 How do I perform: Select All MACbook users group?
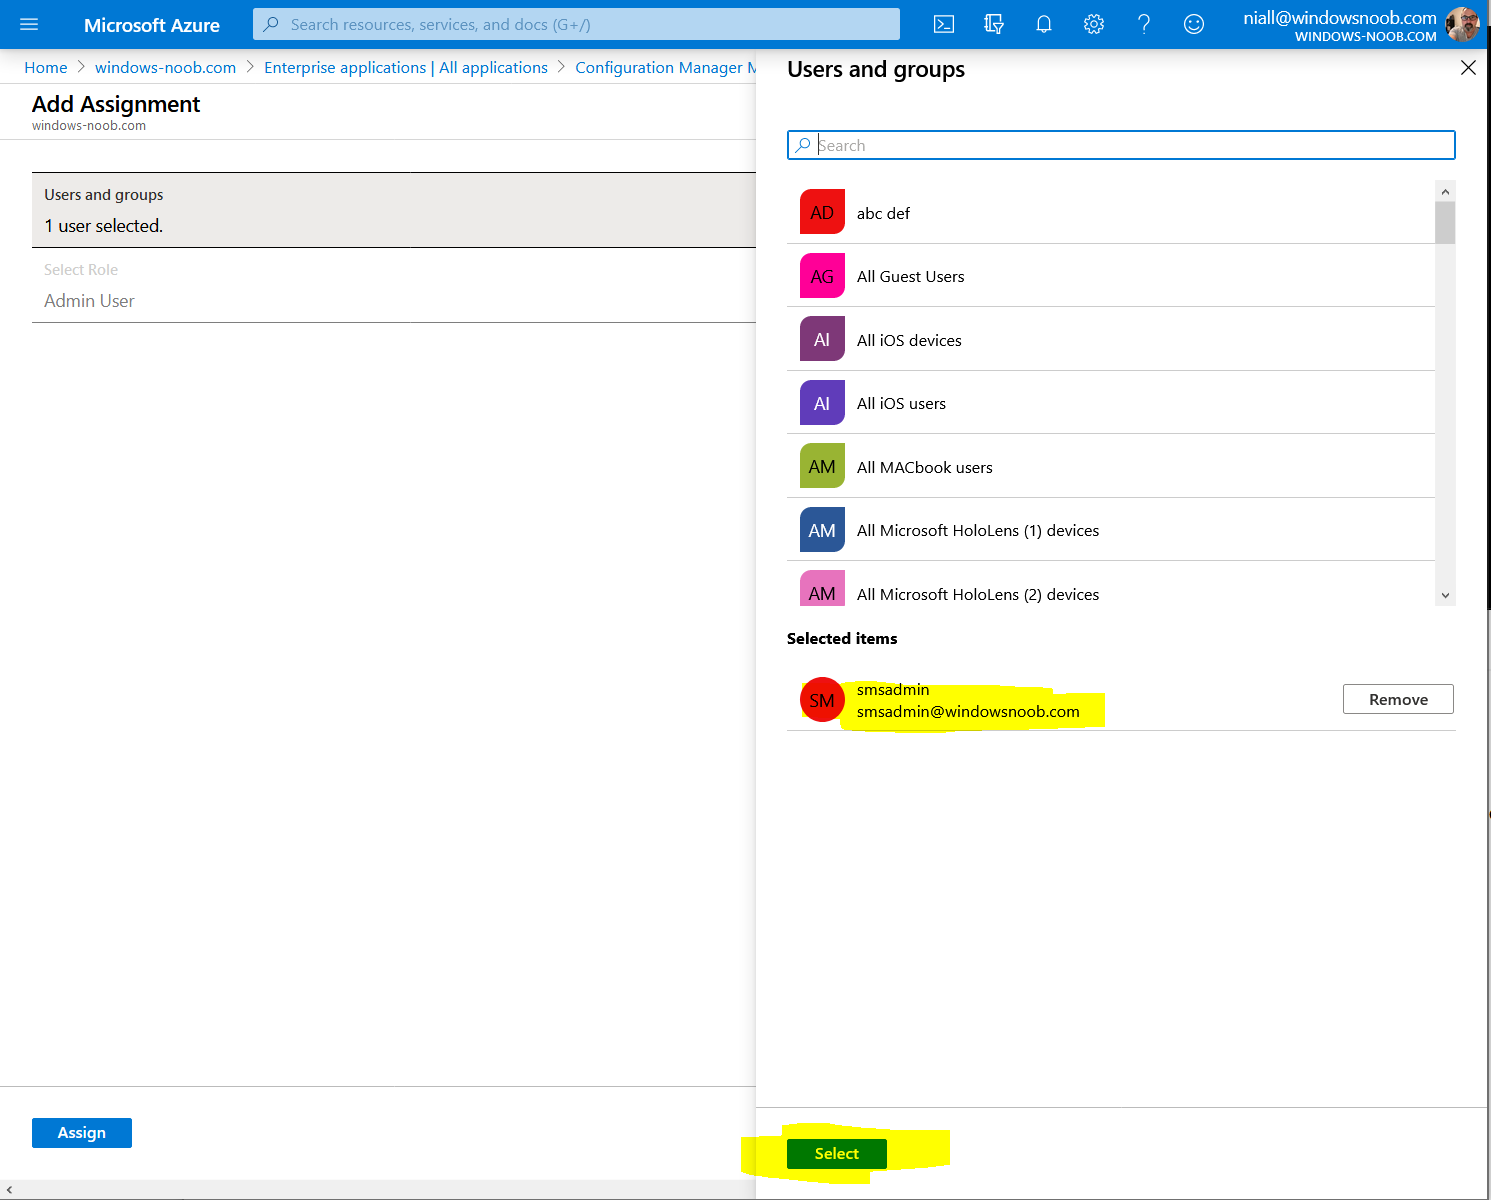(x=1111, y=466)
